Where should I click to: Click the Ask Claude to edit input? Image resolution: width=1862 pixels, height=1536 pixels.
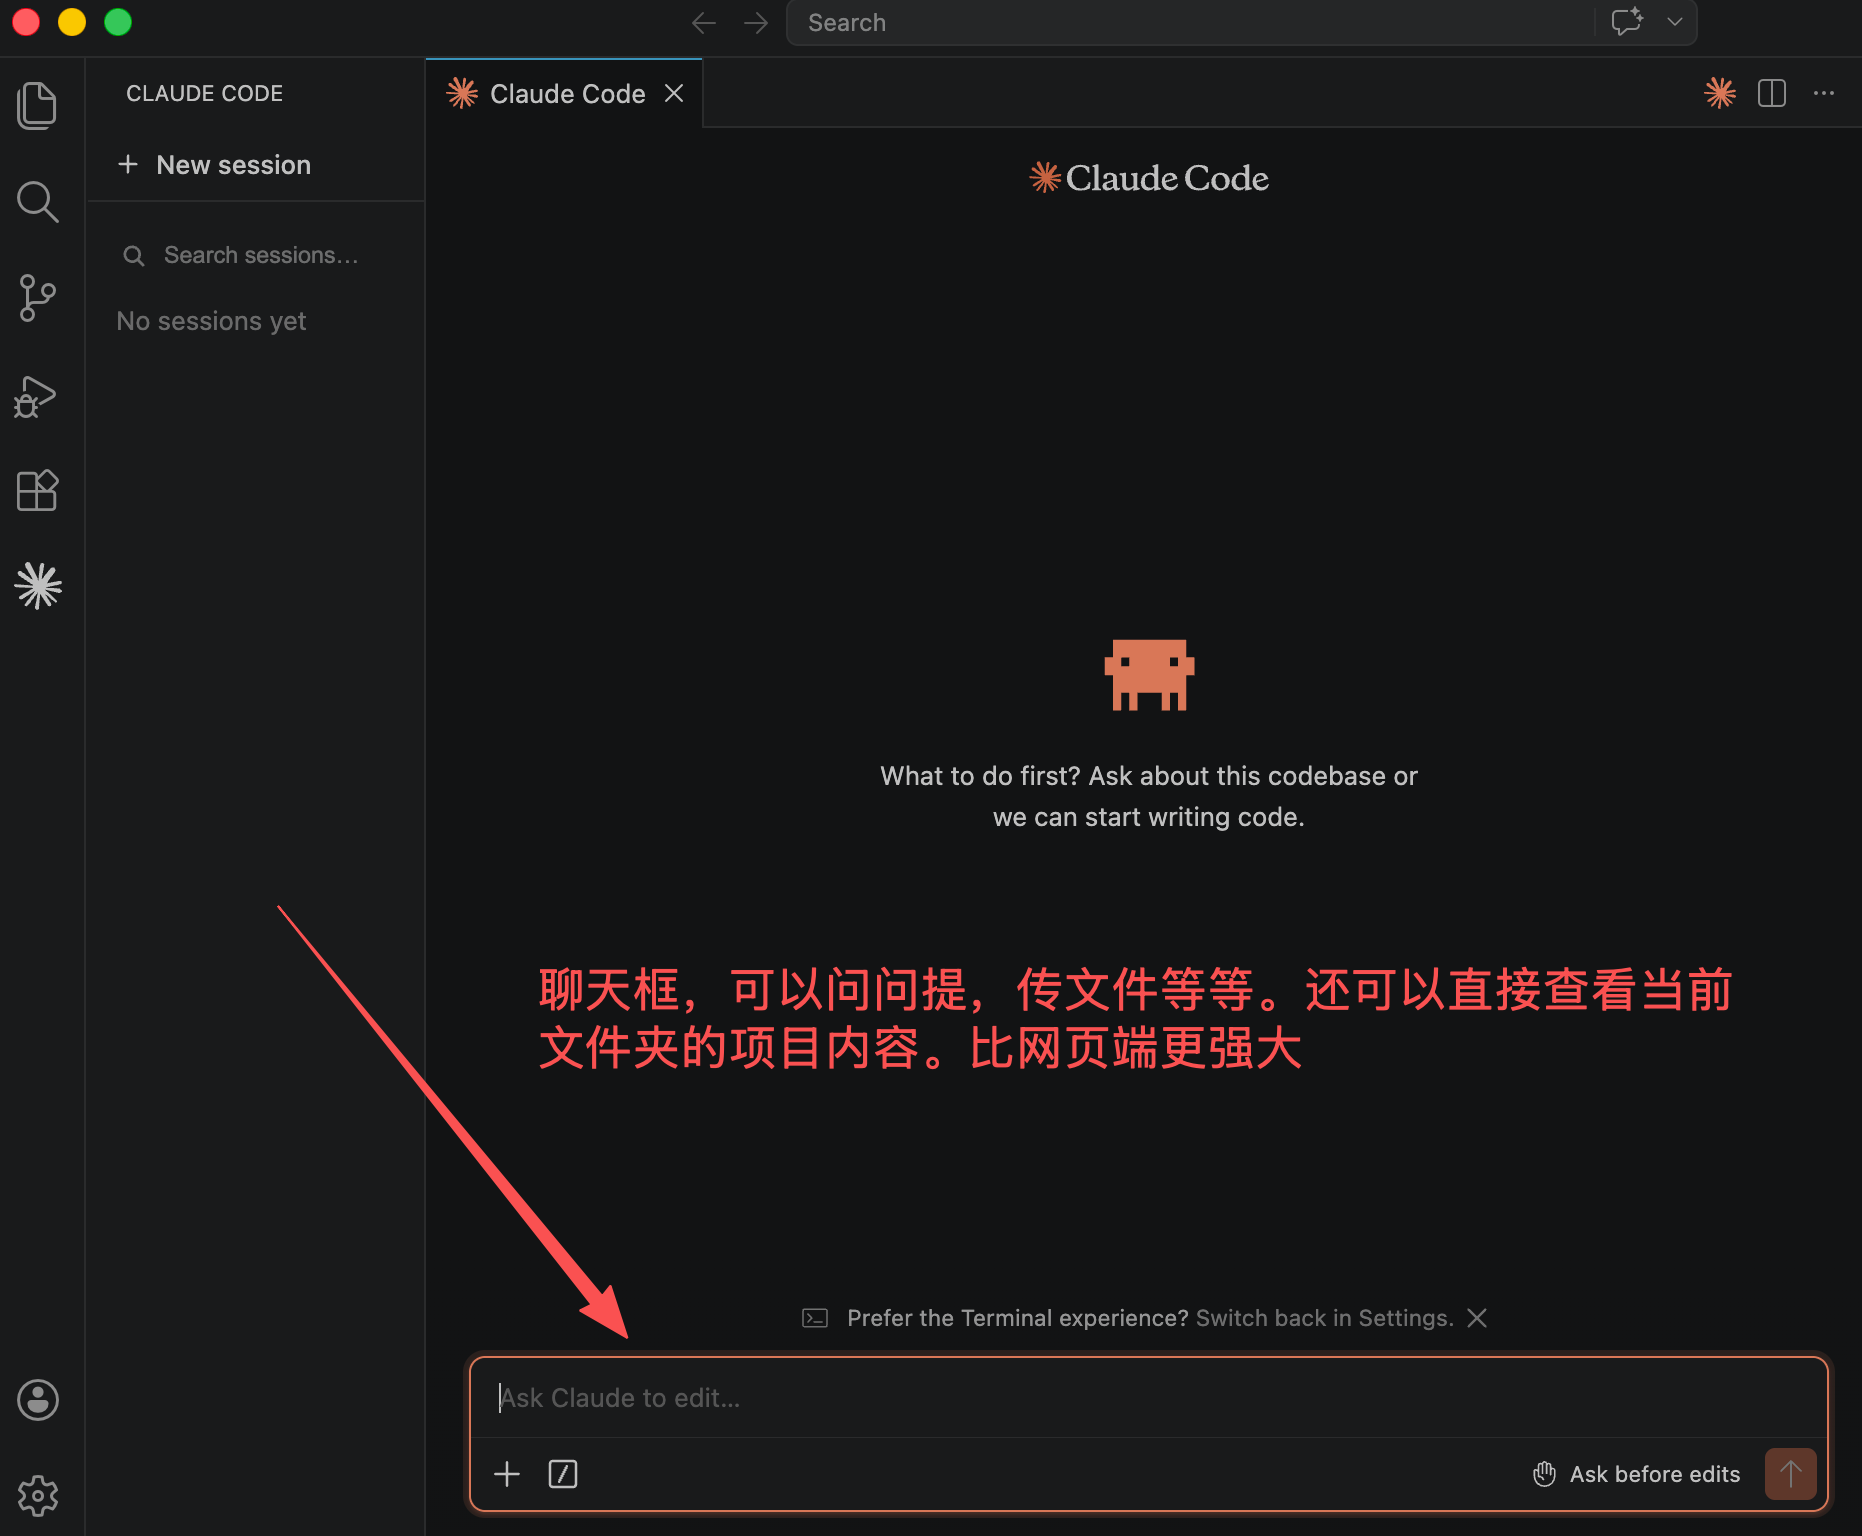coord(1148,1398)
